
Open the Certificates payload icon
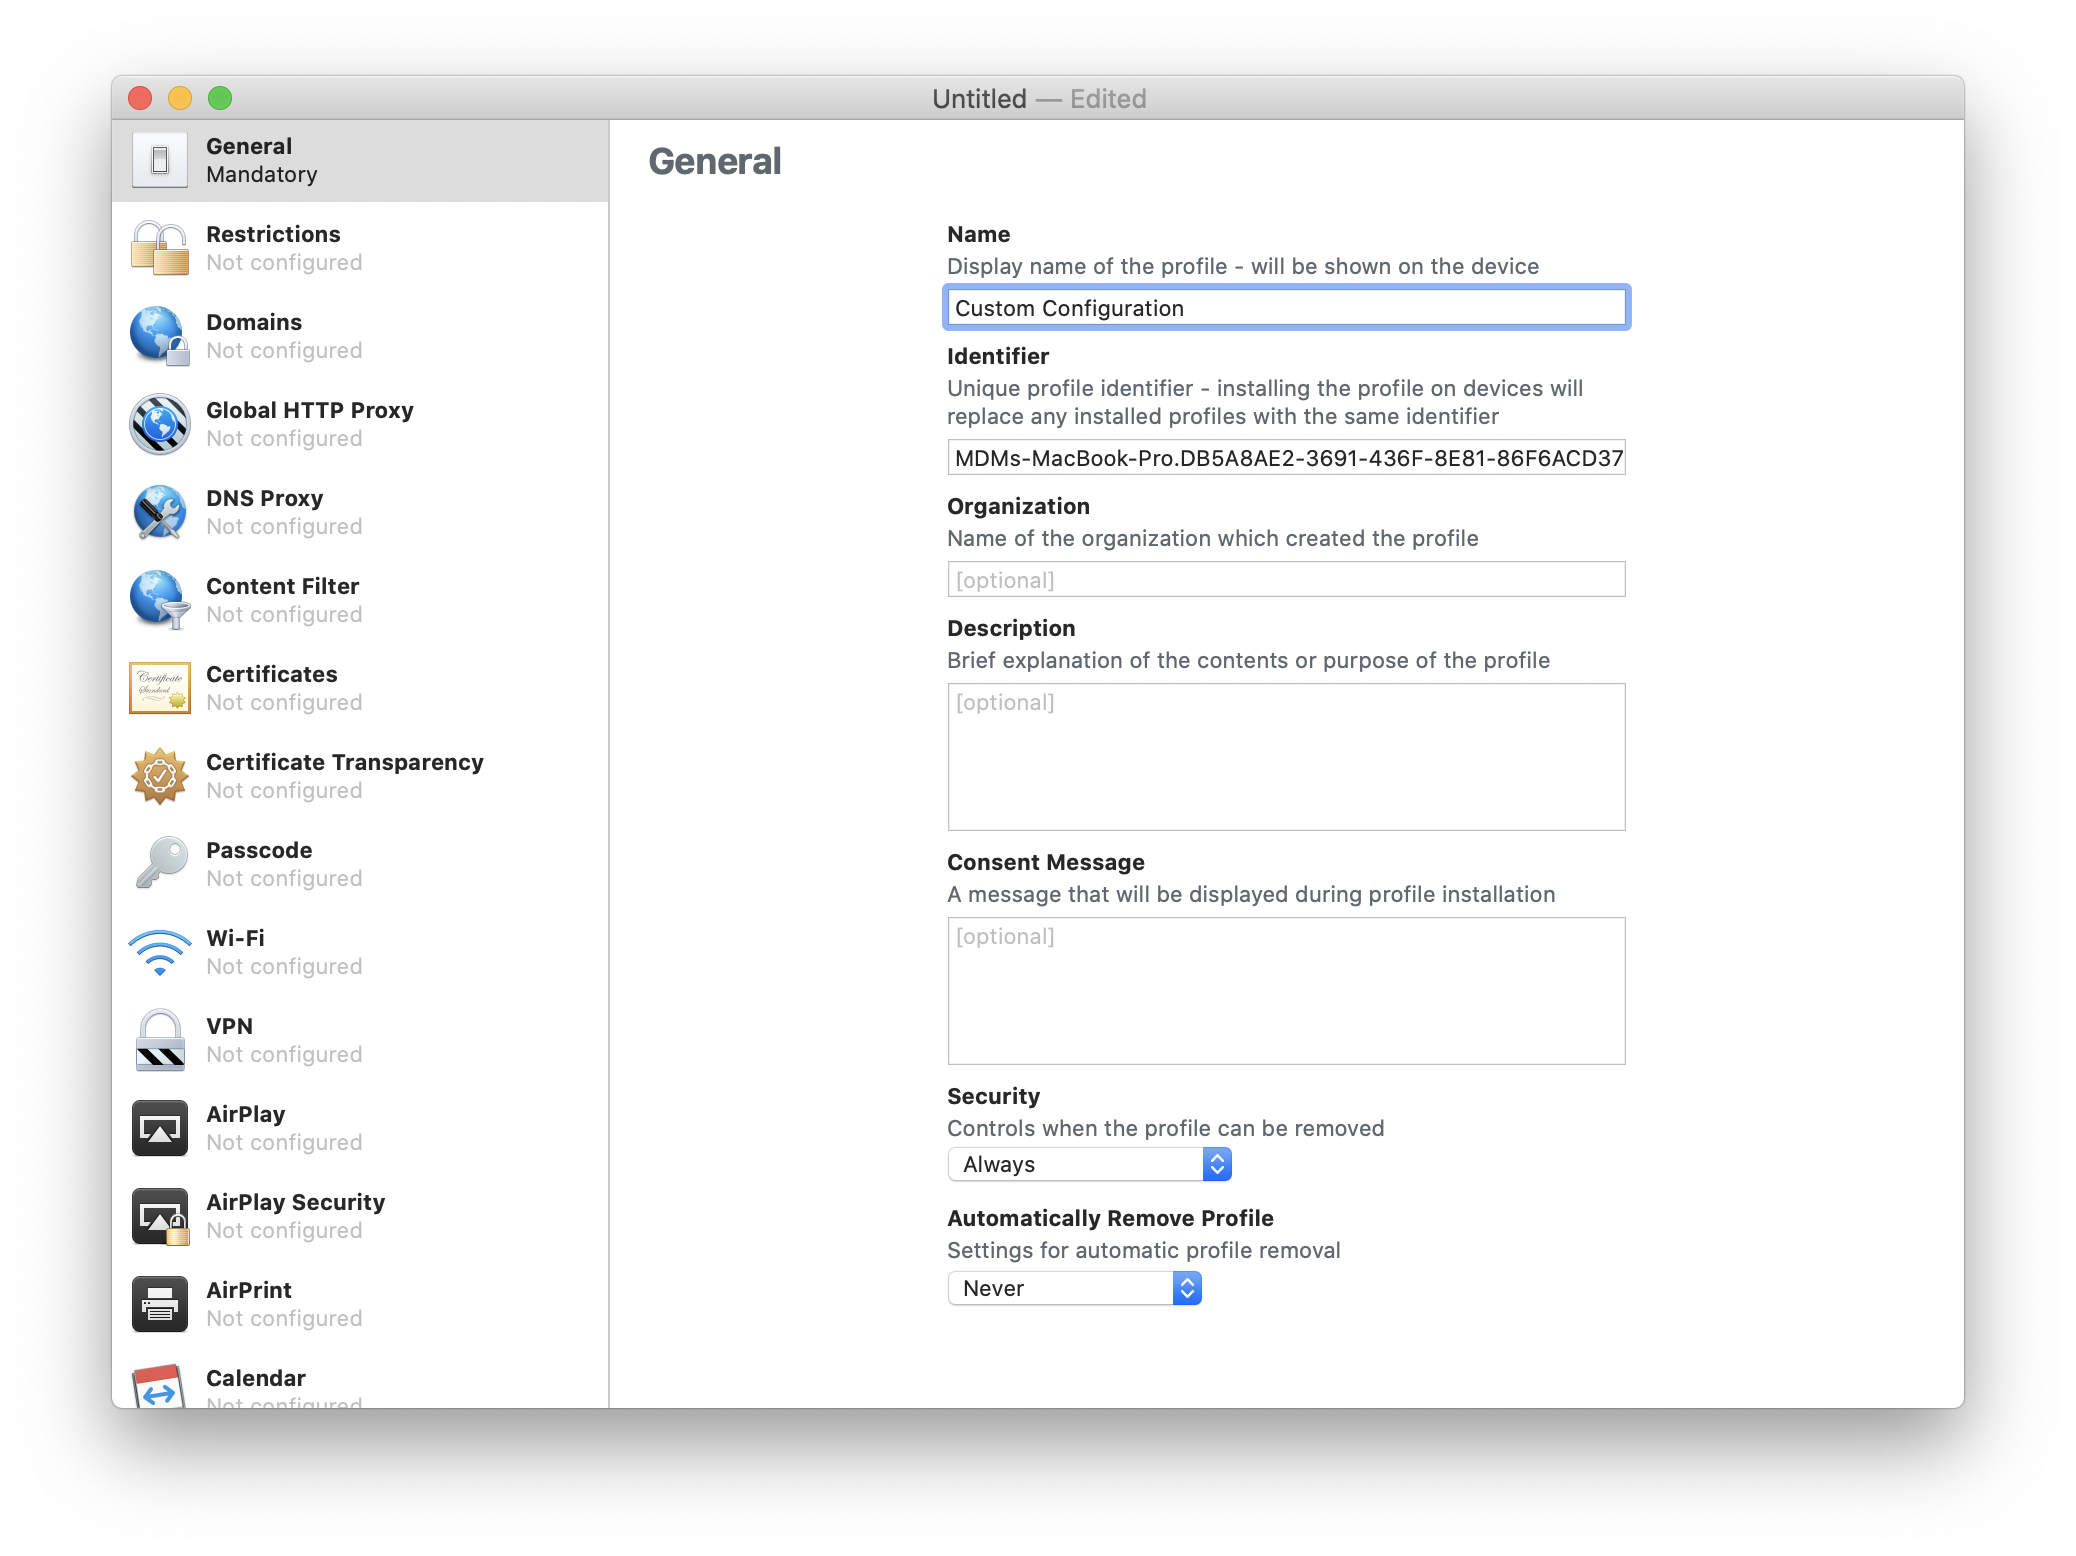point(159,688)
